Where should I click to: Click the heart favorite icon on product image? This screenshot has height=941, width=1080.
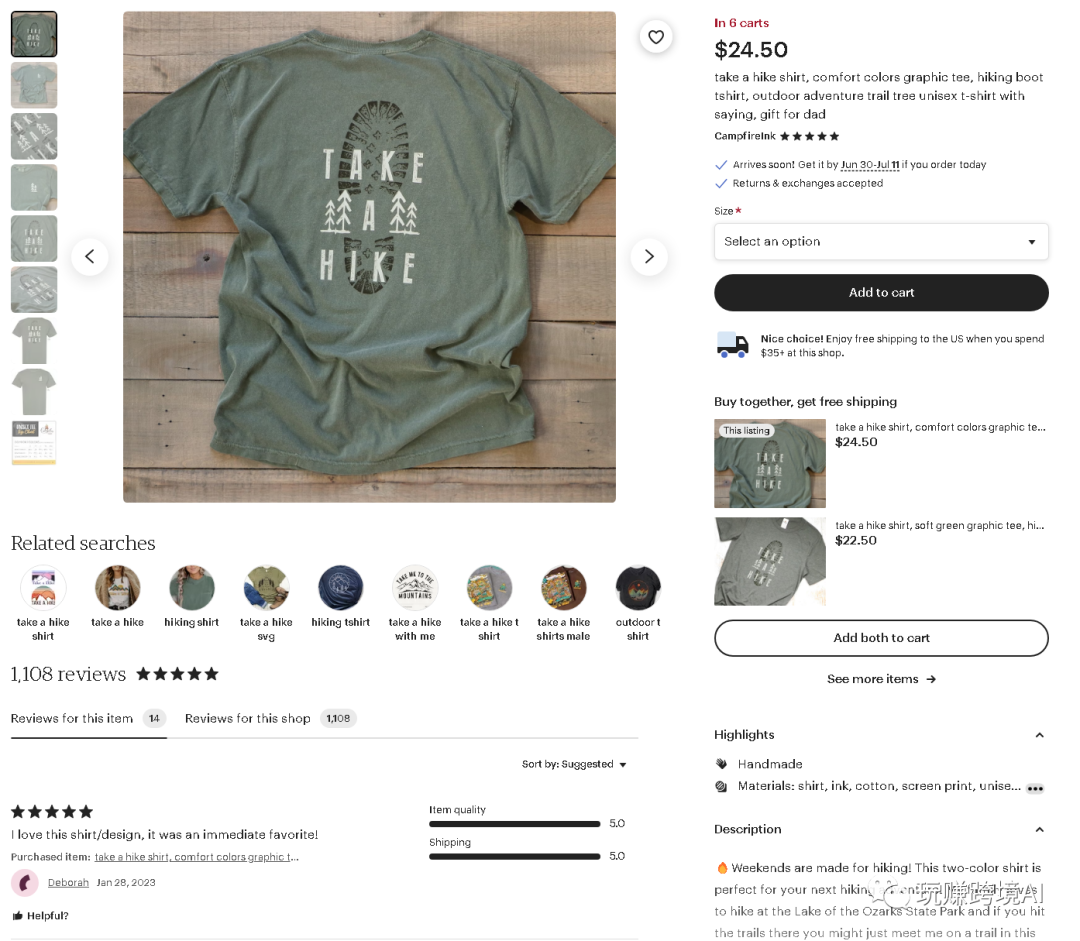point(656,37)
